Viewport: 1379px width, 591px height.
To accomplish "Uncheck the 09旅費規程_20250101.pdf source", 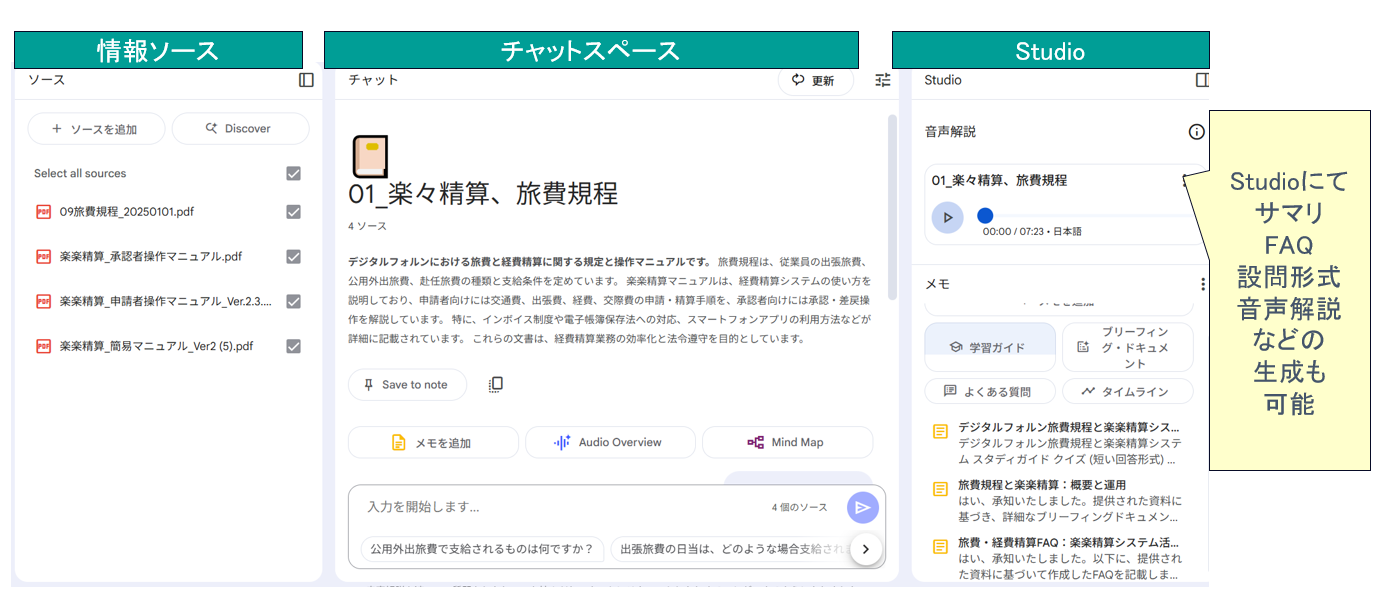I will 293,212.
